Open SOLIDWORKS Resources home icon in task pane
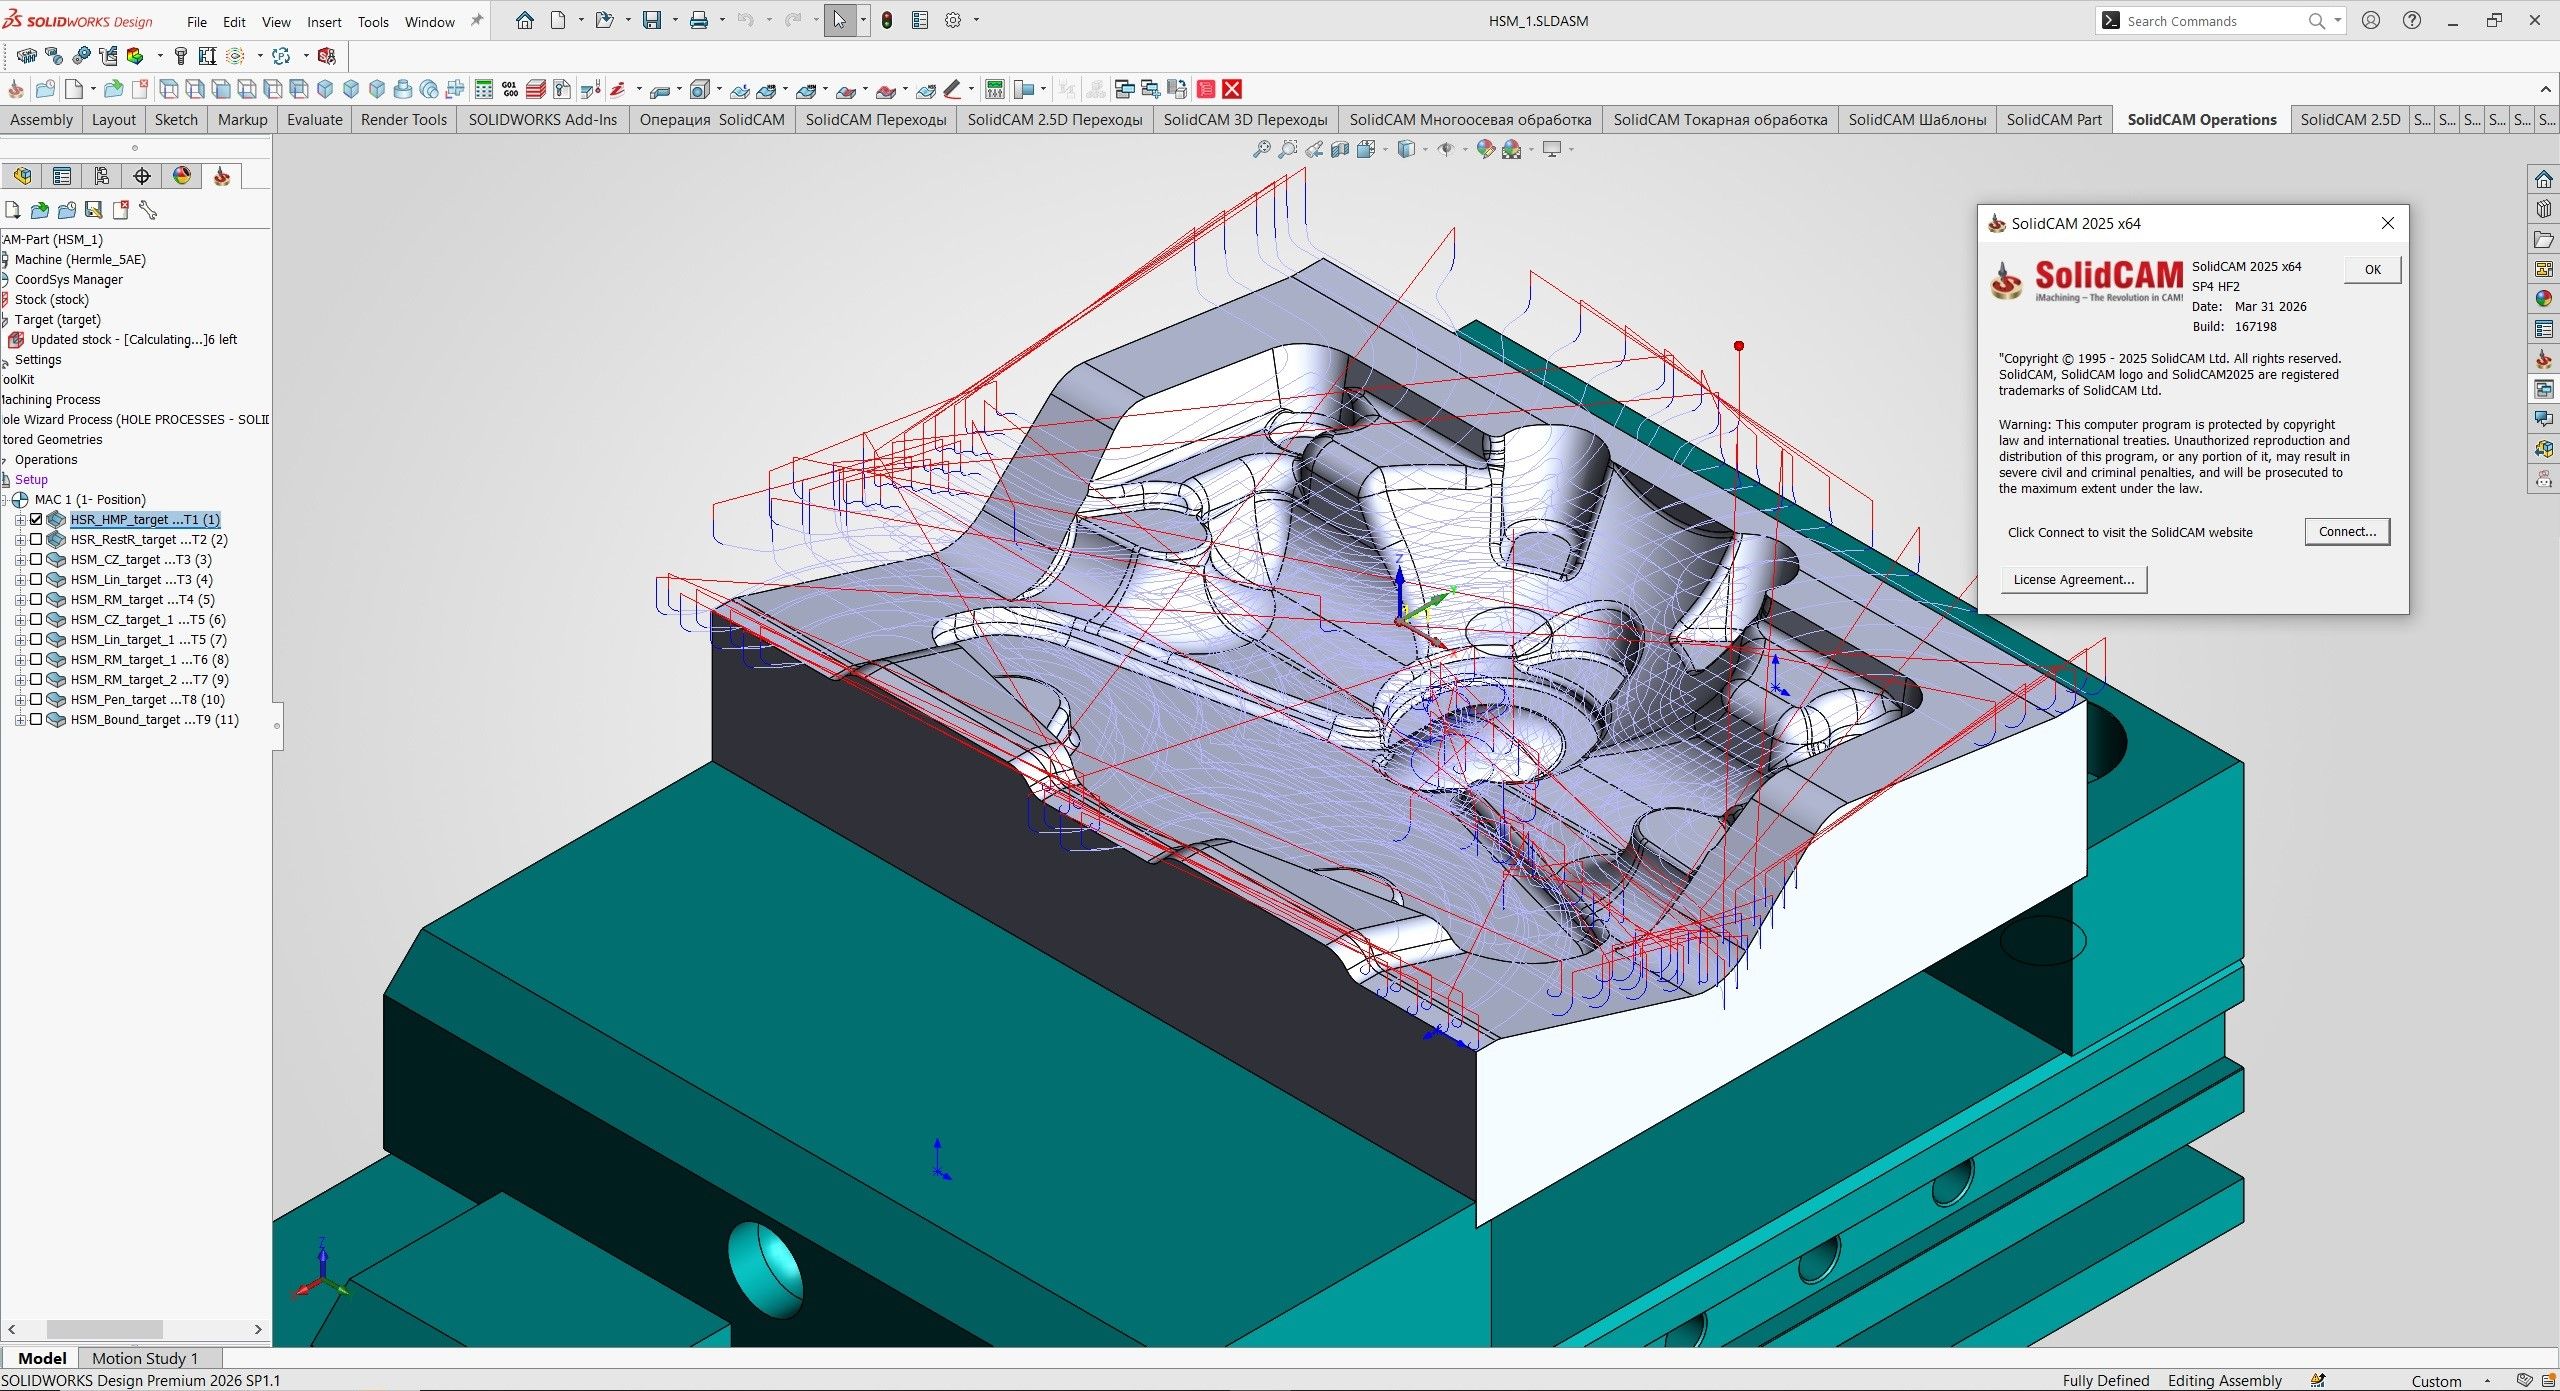This screenshot has height=1391, width=2560. [2544, 179]
